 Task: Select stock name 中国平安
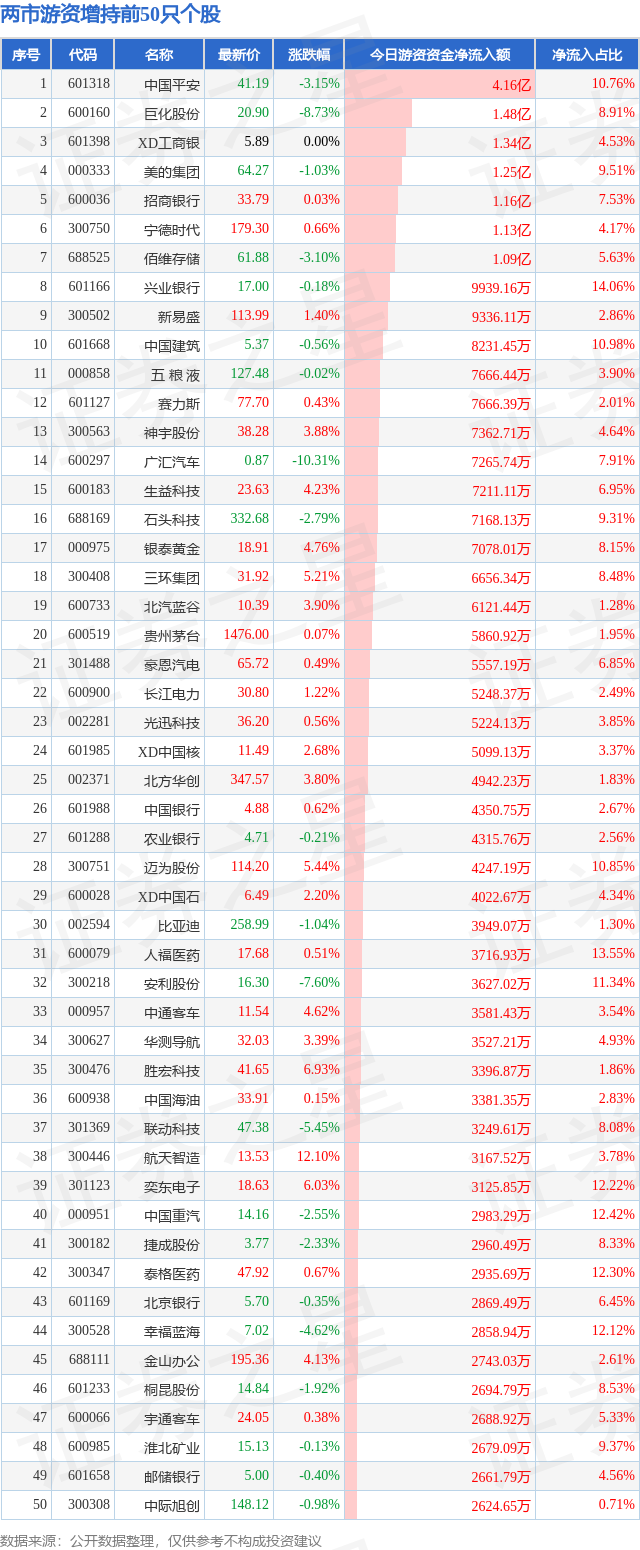click(172, 85)
